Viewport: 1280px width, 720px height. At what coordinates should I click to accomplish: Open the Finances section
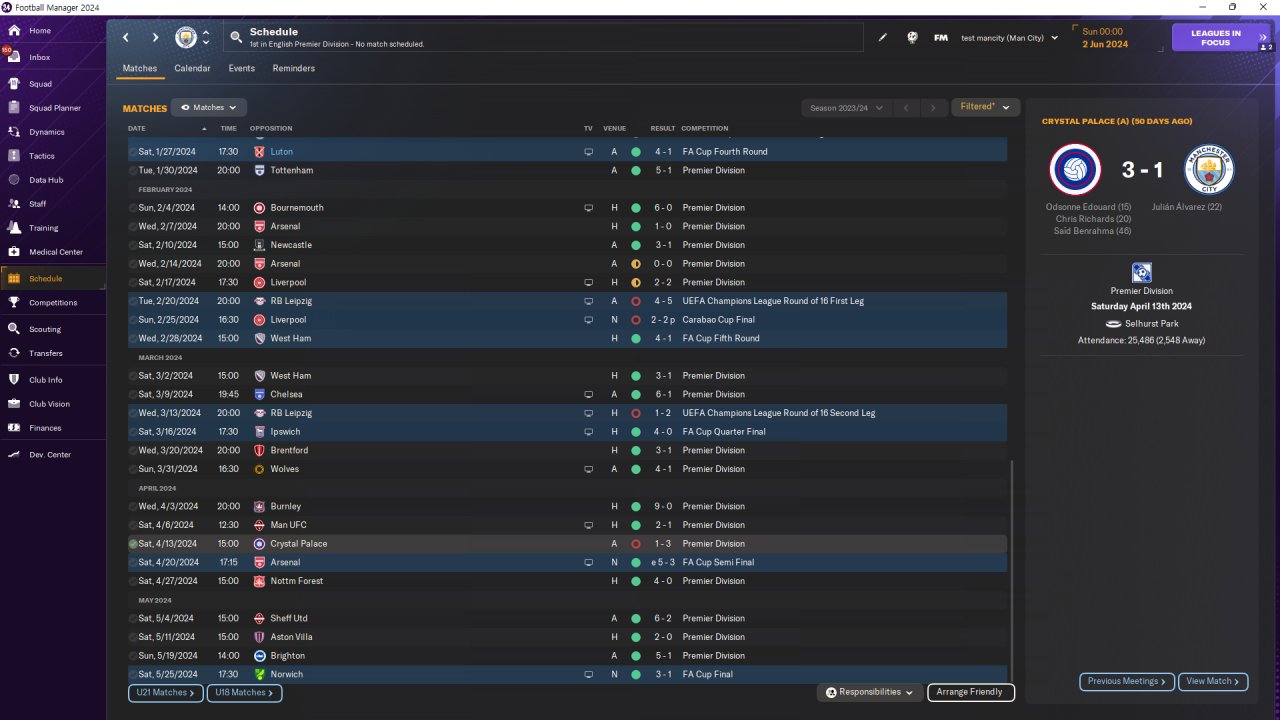point(45,428)
